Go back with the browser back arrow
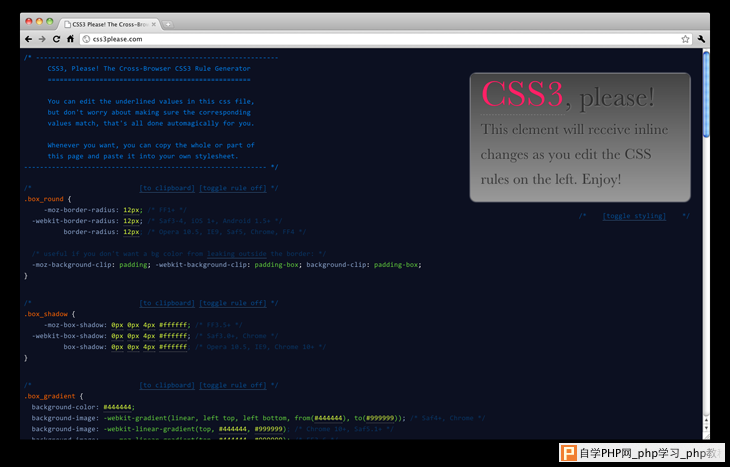This screenshot has height=467, width=730. [28, 39]
